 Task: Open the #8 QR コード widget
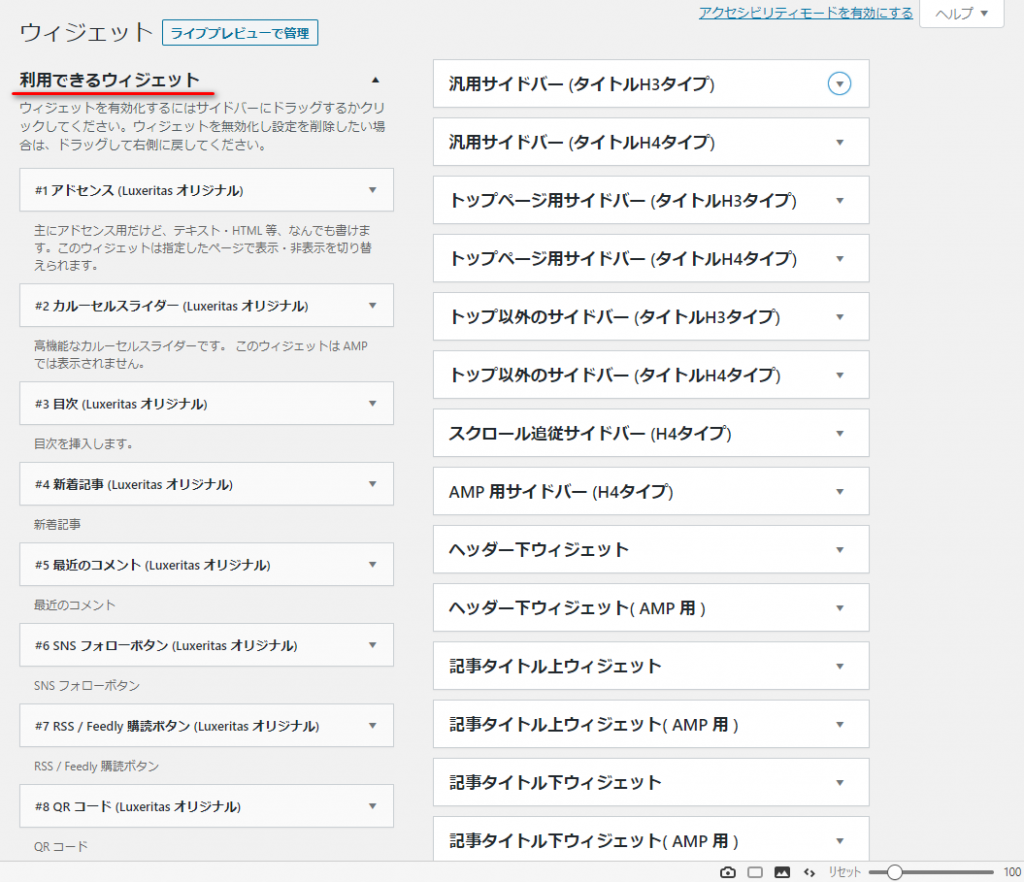372,806
